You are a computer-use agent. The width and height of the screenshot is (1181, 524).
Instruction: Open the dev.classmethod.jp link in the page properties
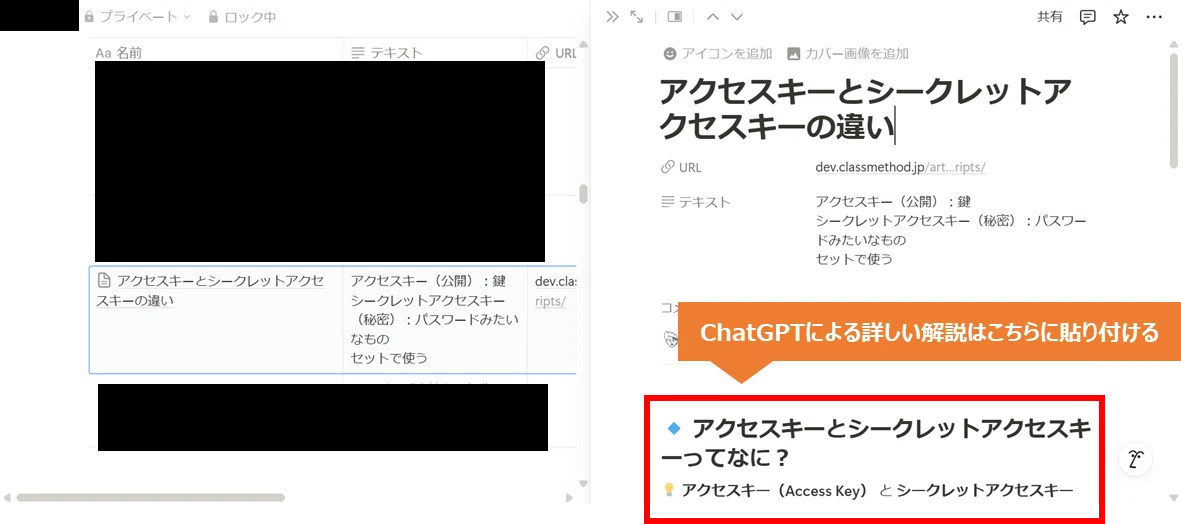point(901,167)
